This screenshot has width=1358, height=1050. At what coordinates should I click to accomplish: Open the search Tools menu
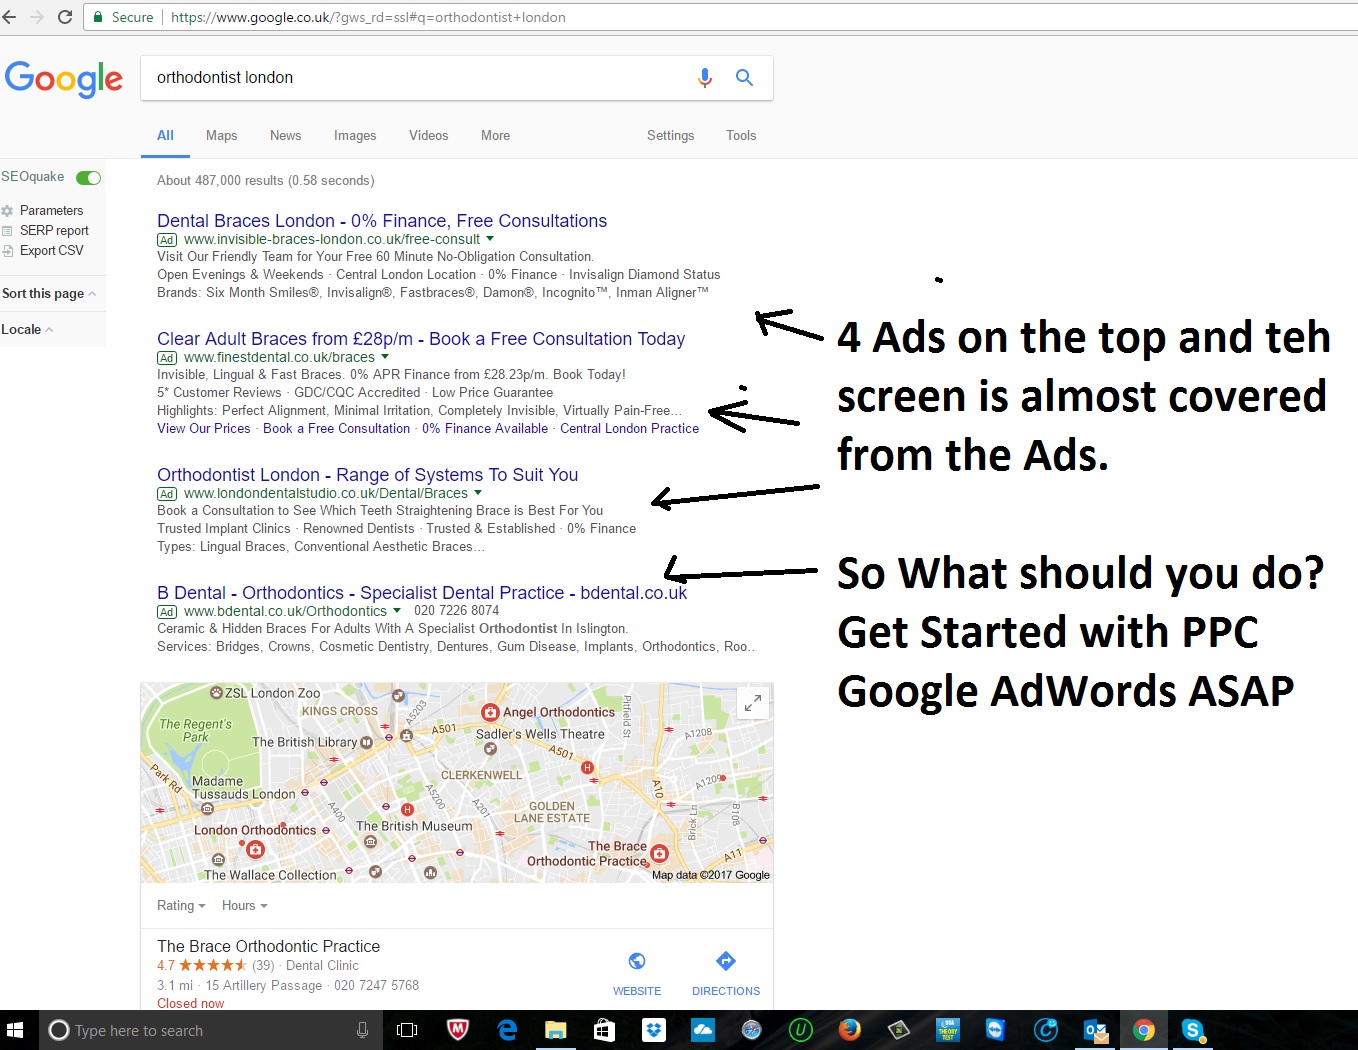[741, 136]
